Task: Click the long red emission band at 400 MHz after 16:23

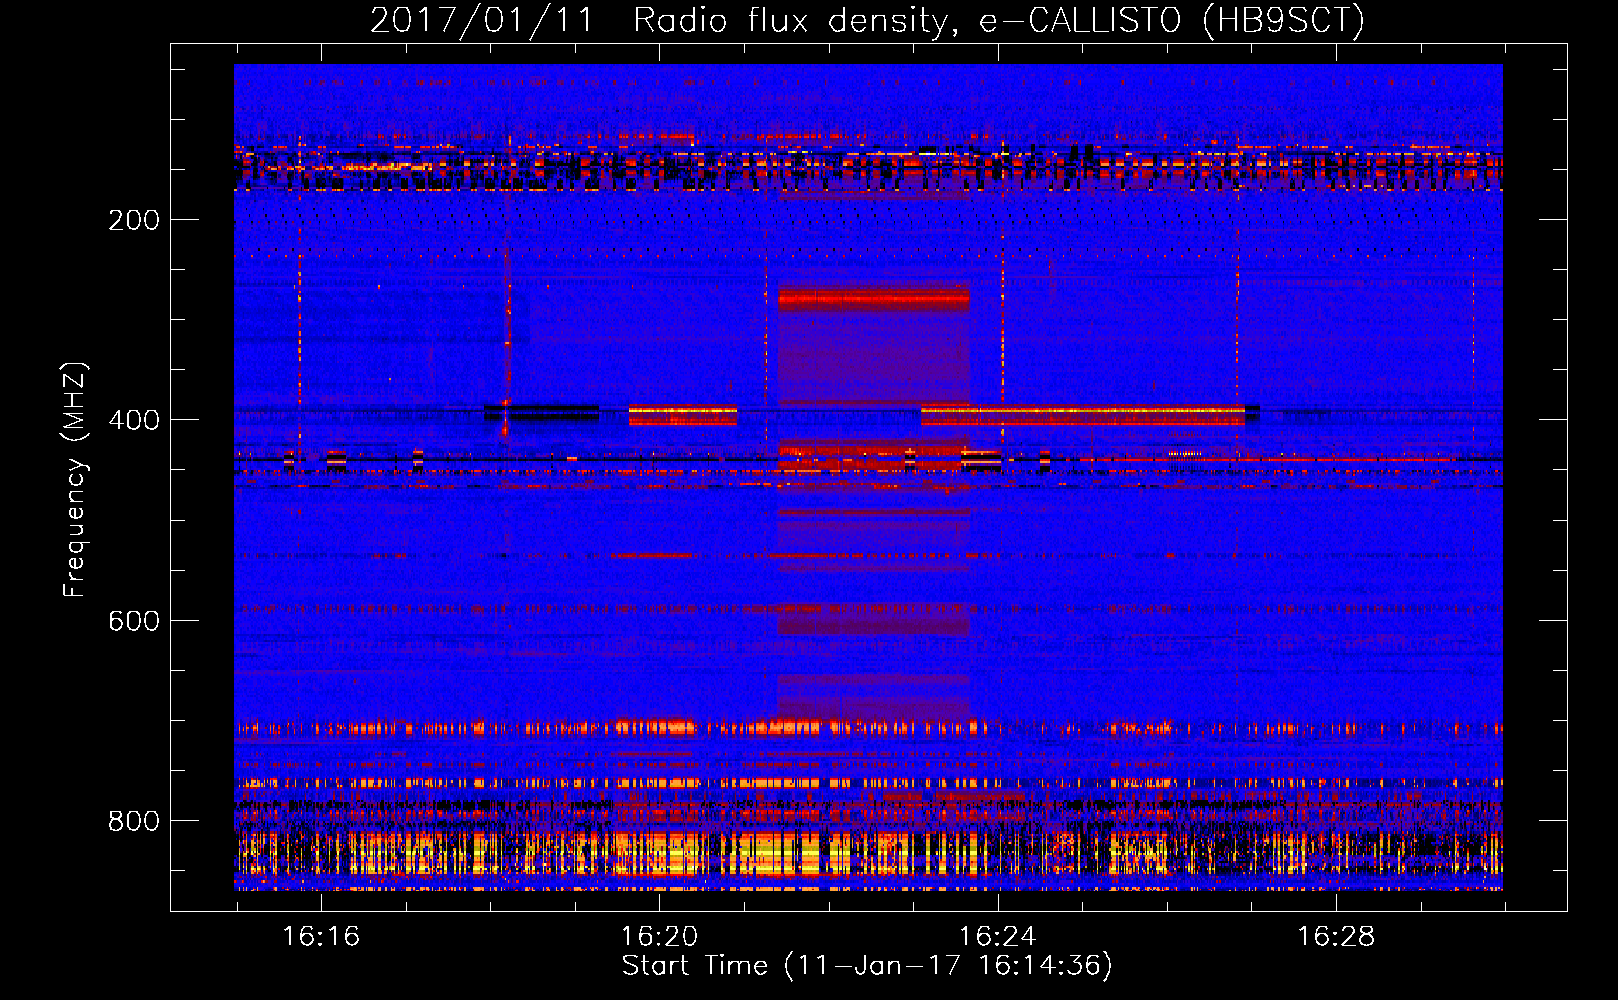Action: click(x=1083, y=415)
